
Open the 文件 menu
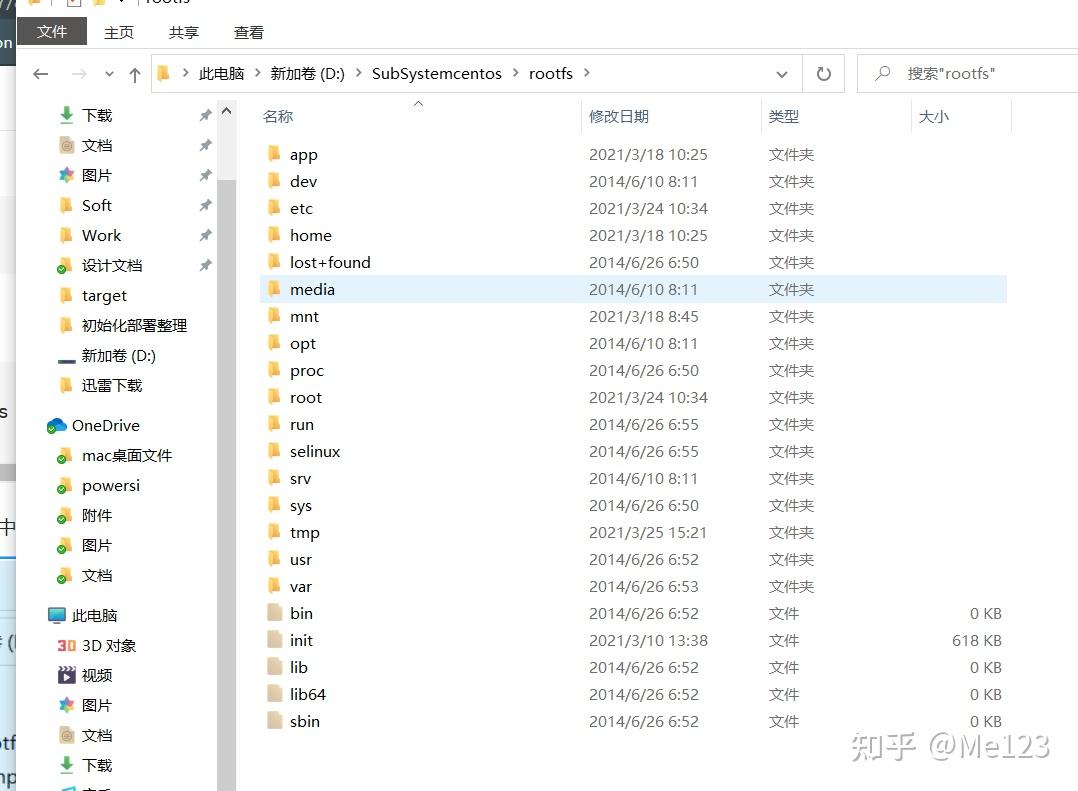52,32
